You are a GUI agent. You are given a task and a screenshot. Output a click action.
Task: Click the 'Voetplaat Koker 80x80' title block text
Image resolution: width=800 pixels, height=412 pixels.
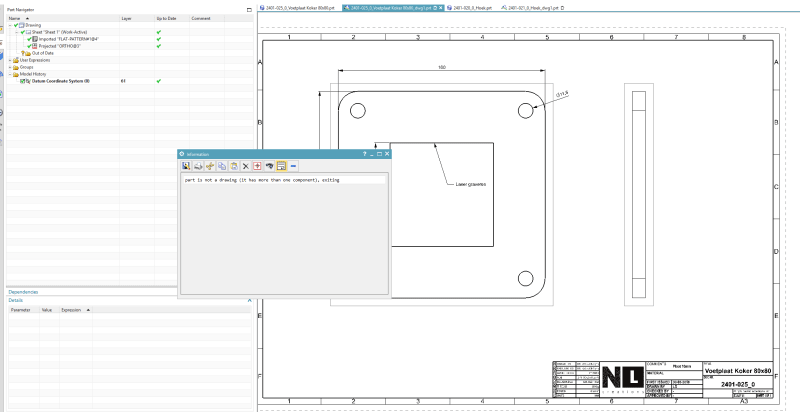(738, 371)
